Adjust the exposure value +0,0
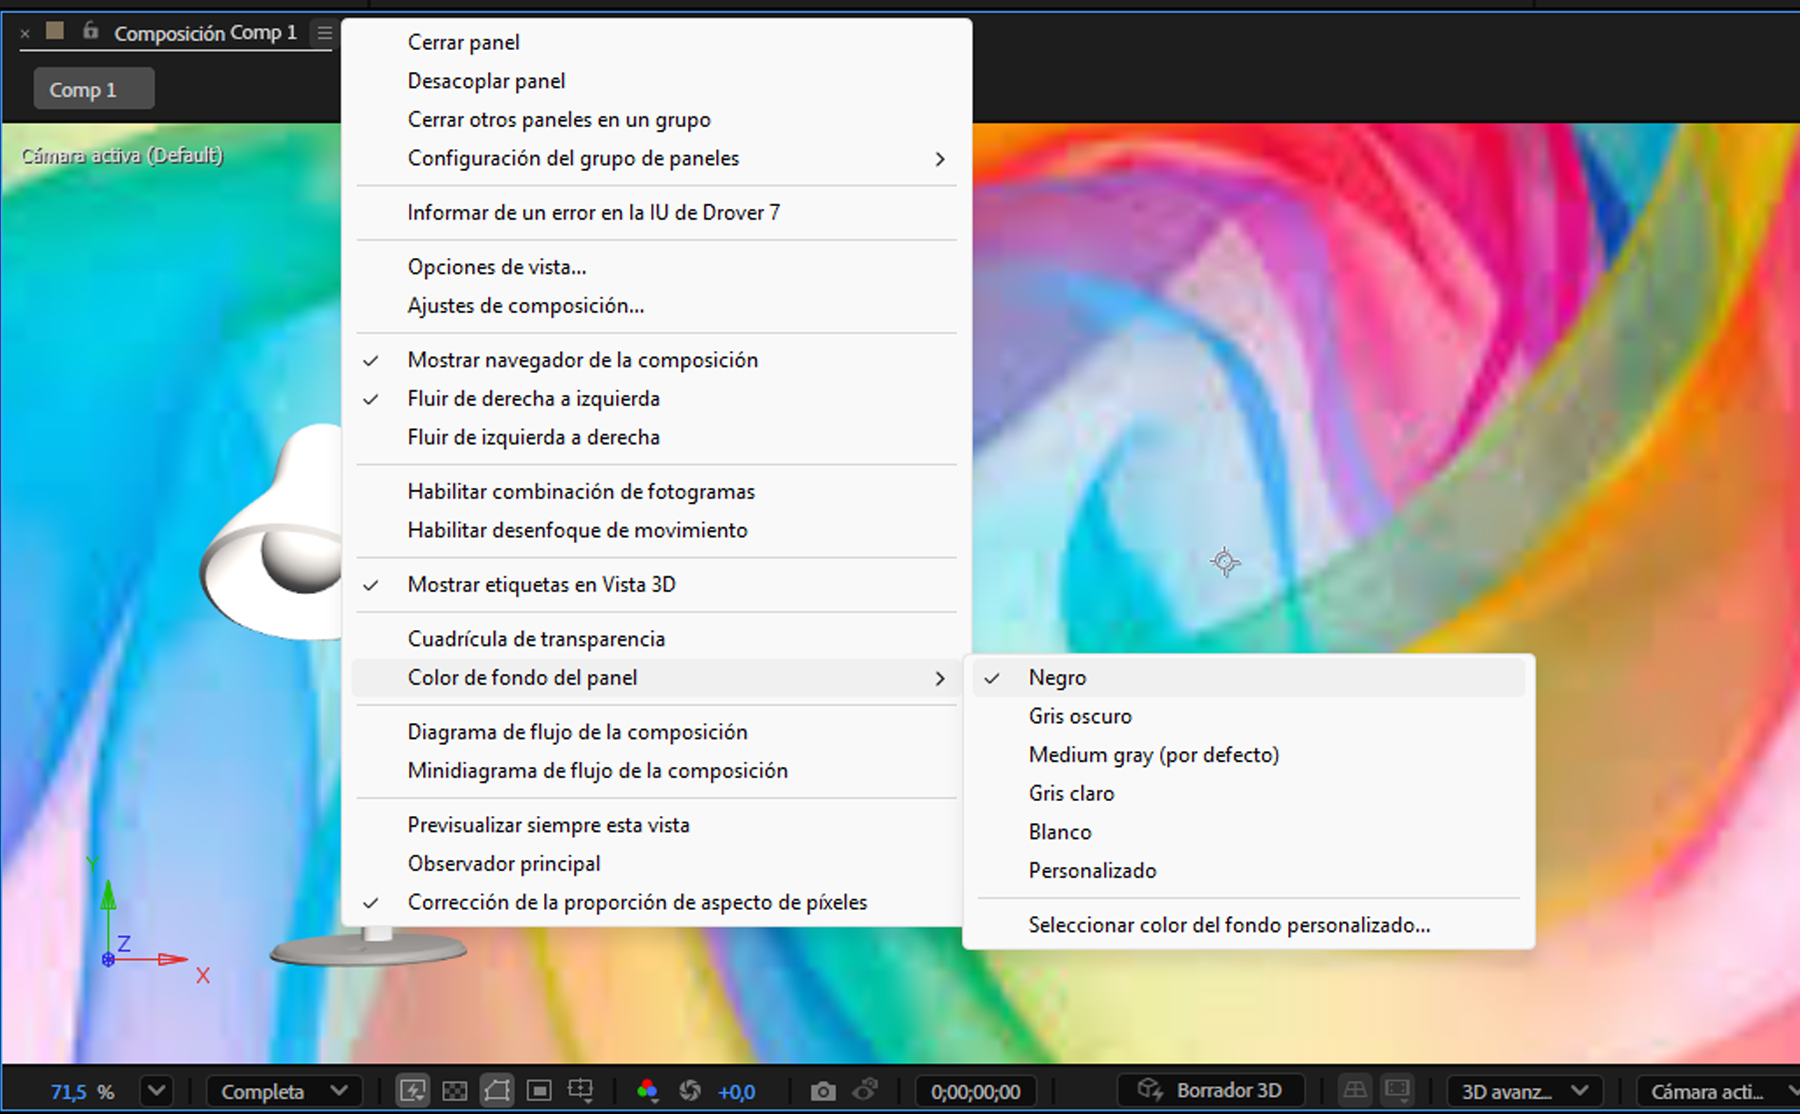The image size is (1800, 1114). click(737, 1091)
